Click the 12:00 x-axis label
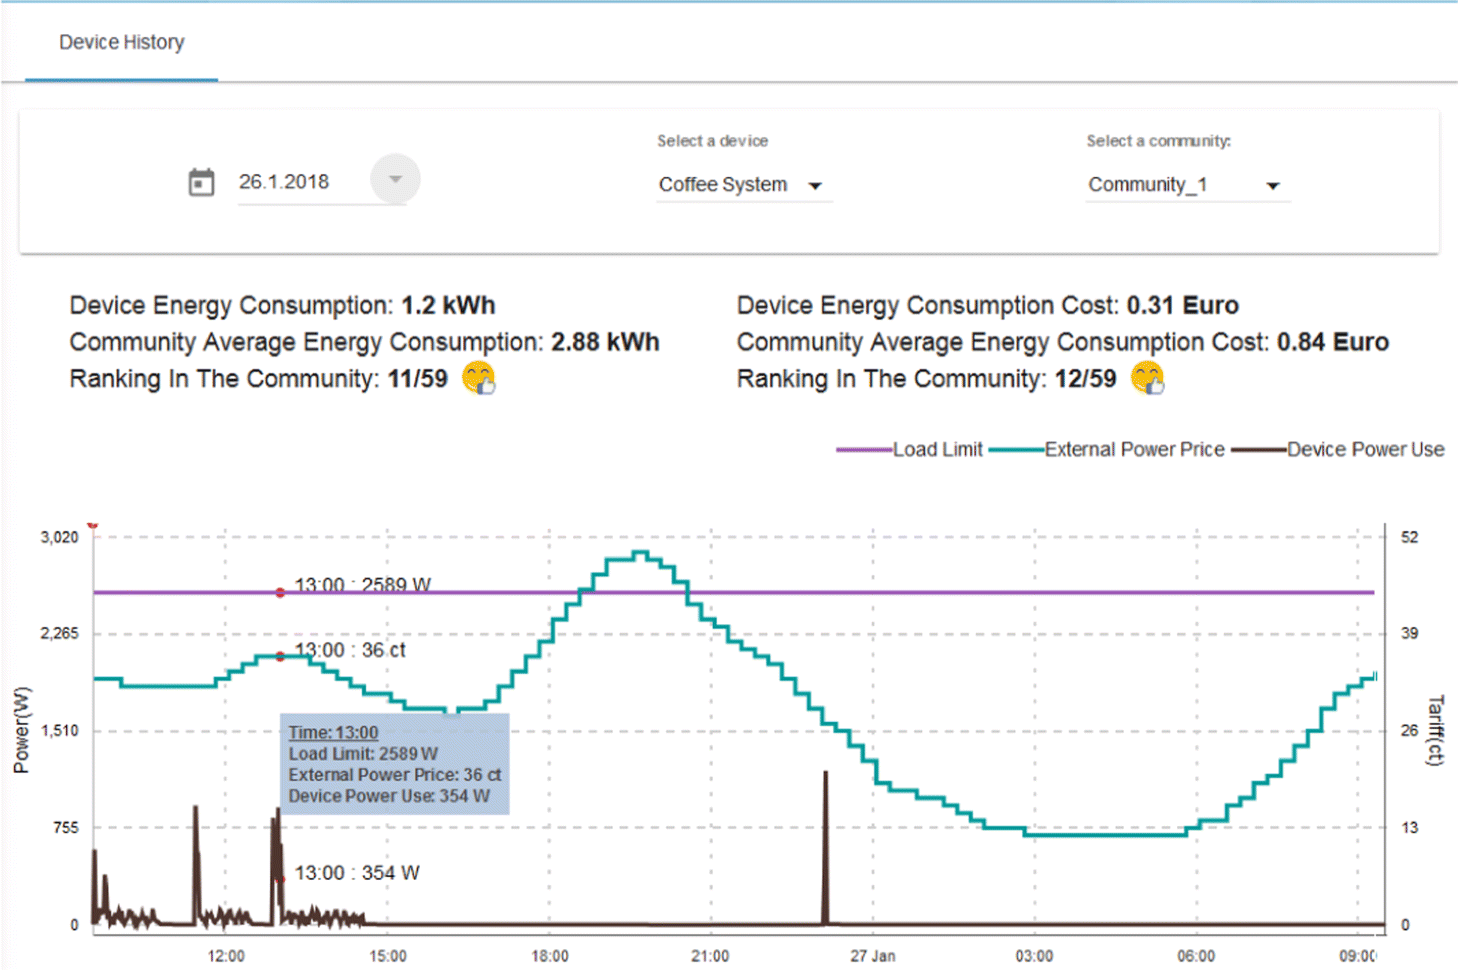The height and width of the screenshot is (970, 1458). click(226, 956)
